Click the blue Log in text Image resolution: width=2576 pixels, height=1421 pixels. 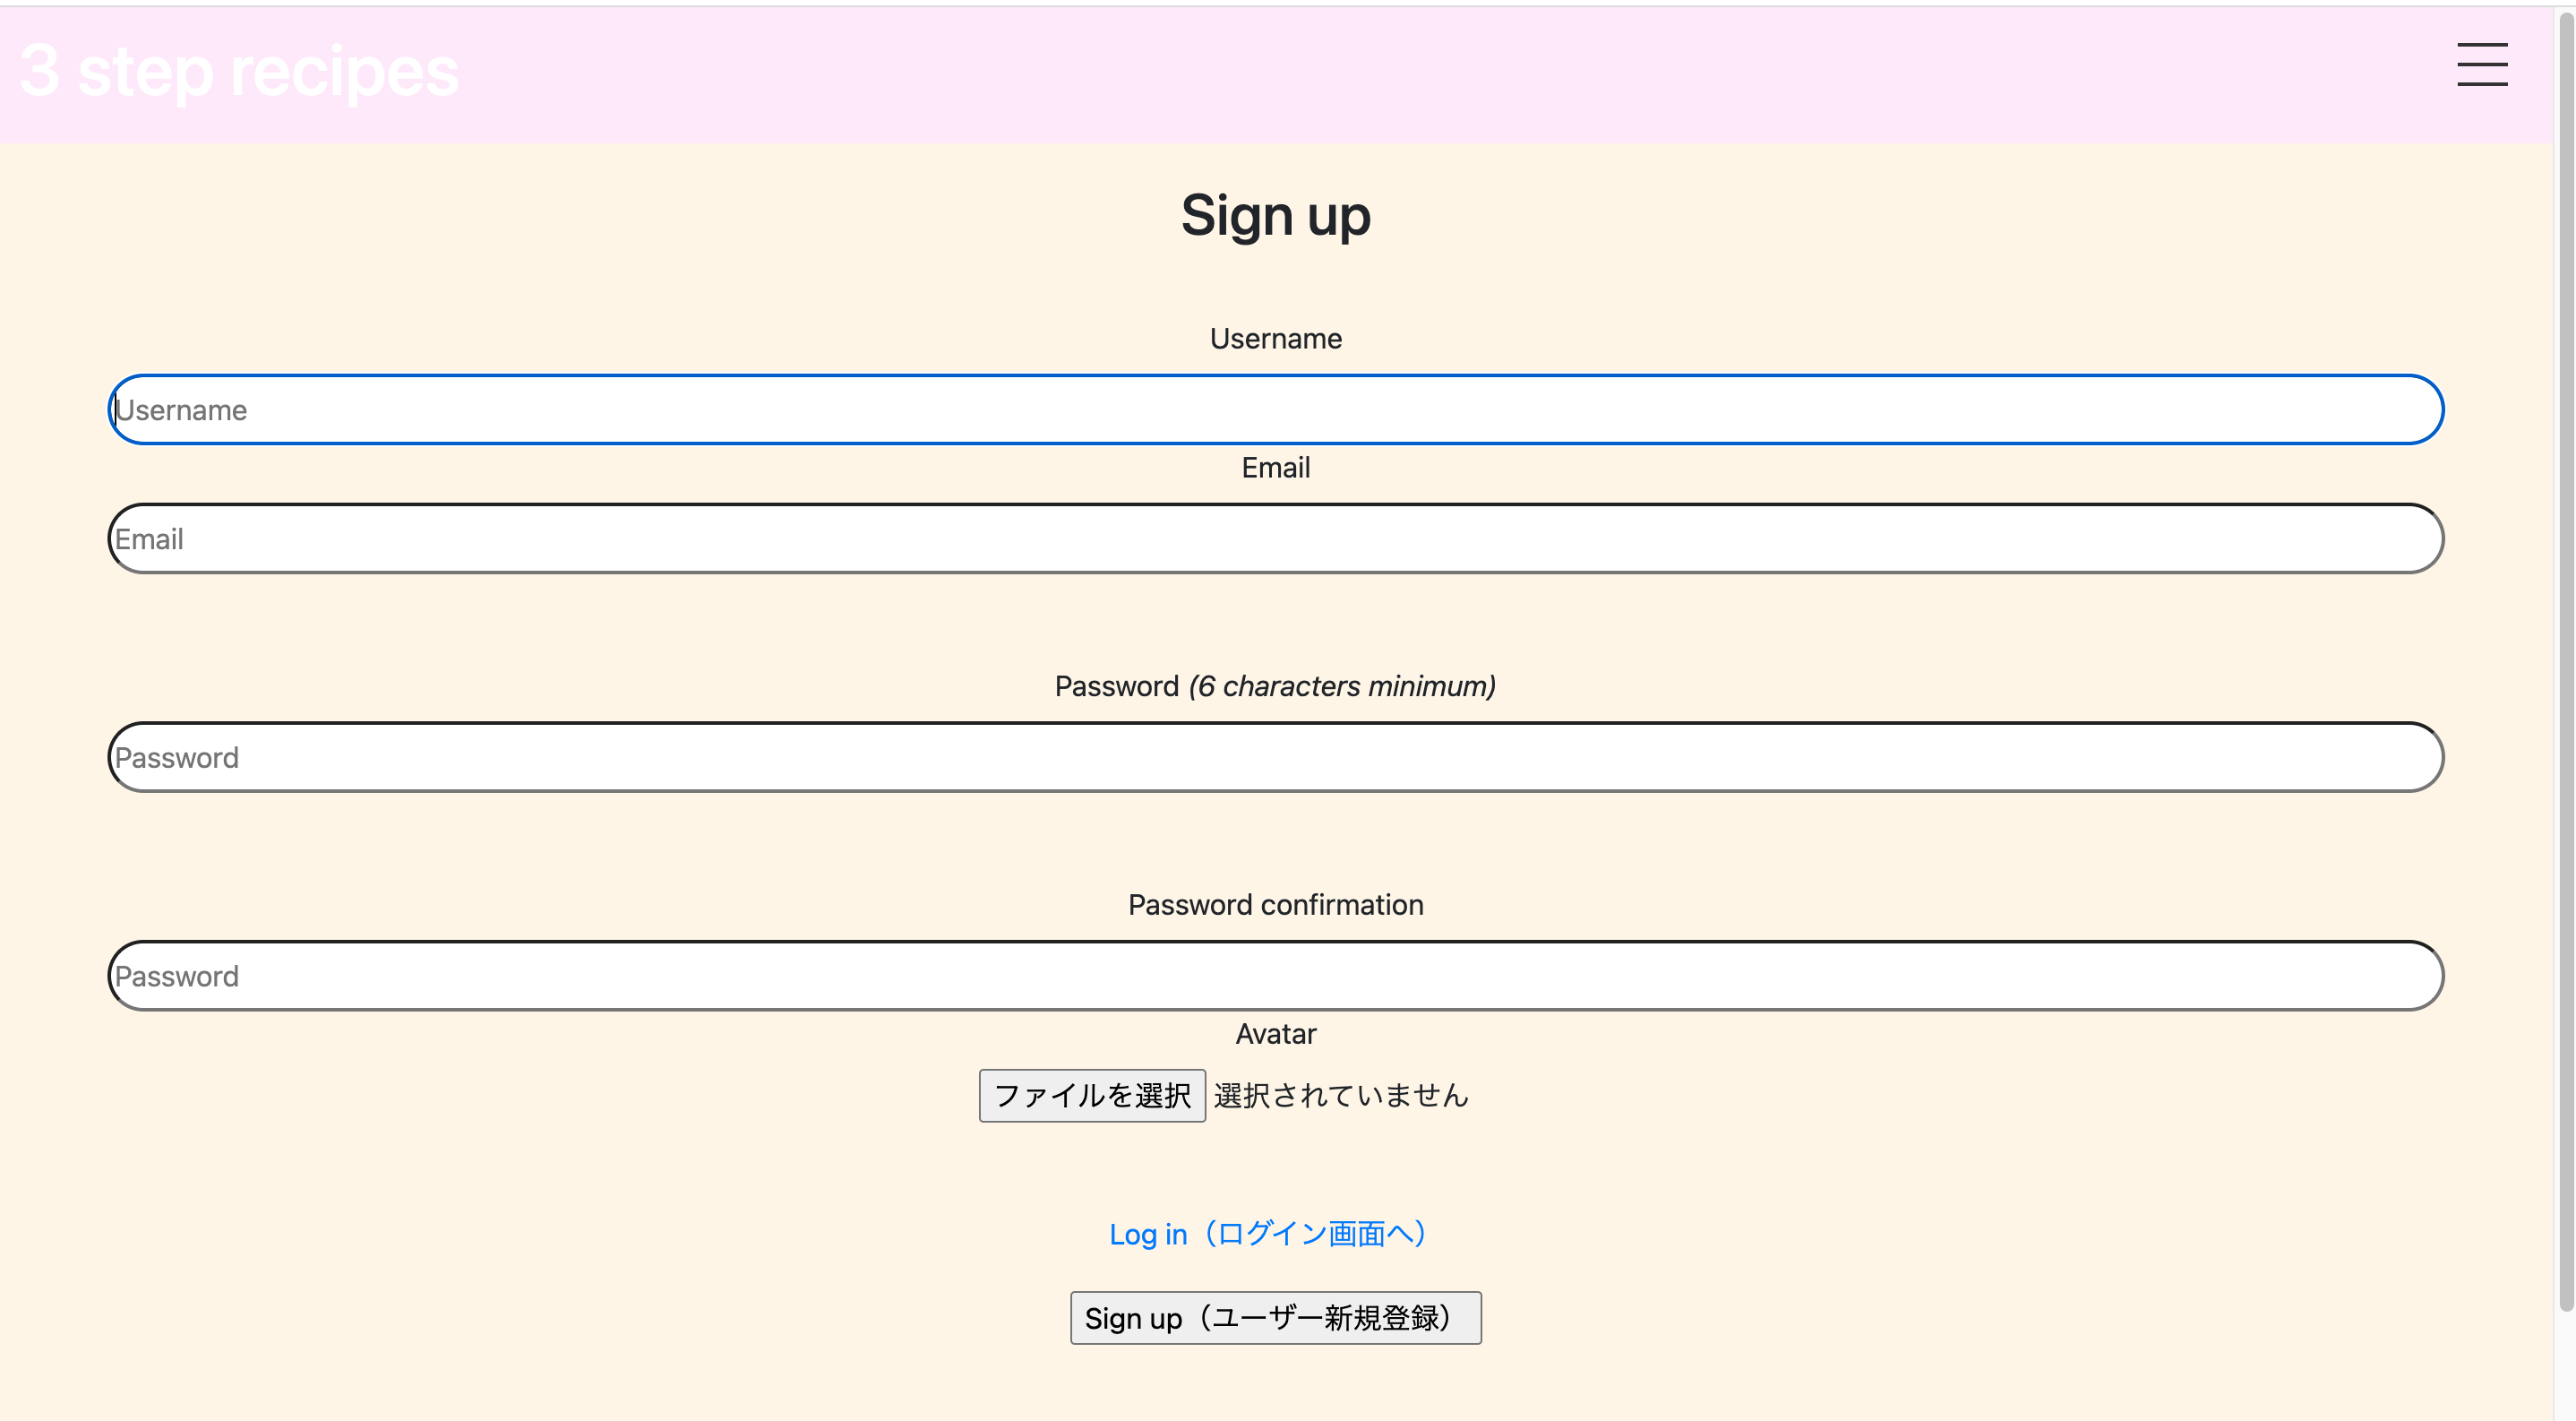1148,1234
